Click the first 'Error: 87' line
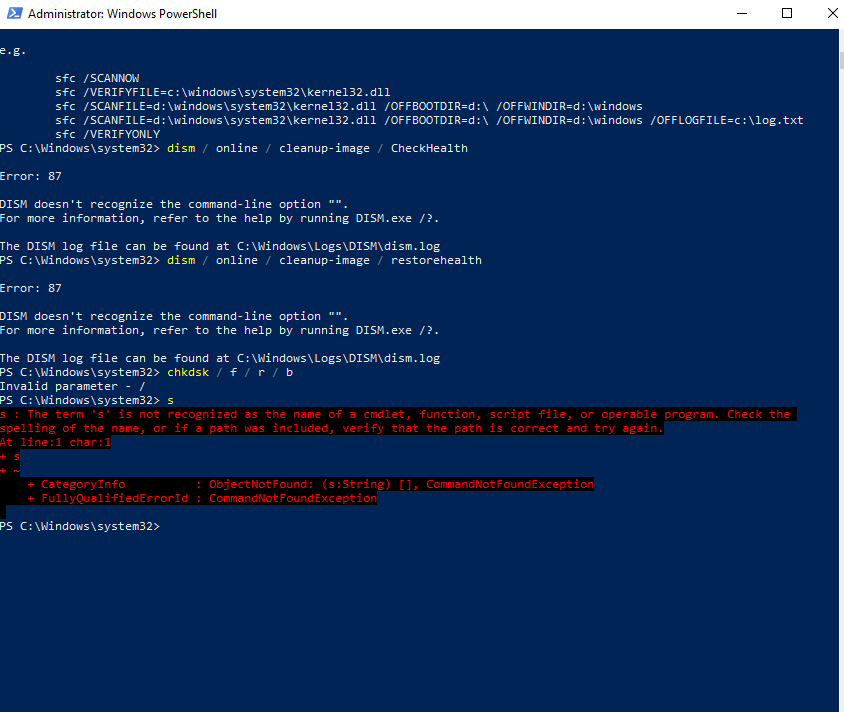This screenshot has width=844, height=712. [x=31, y=176]
